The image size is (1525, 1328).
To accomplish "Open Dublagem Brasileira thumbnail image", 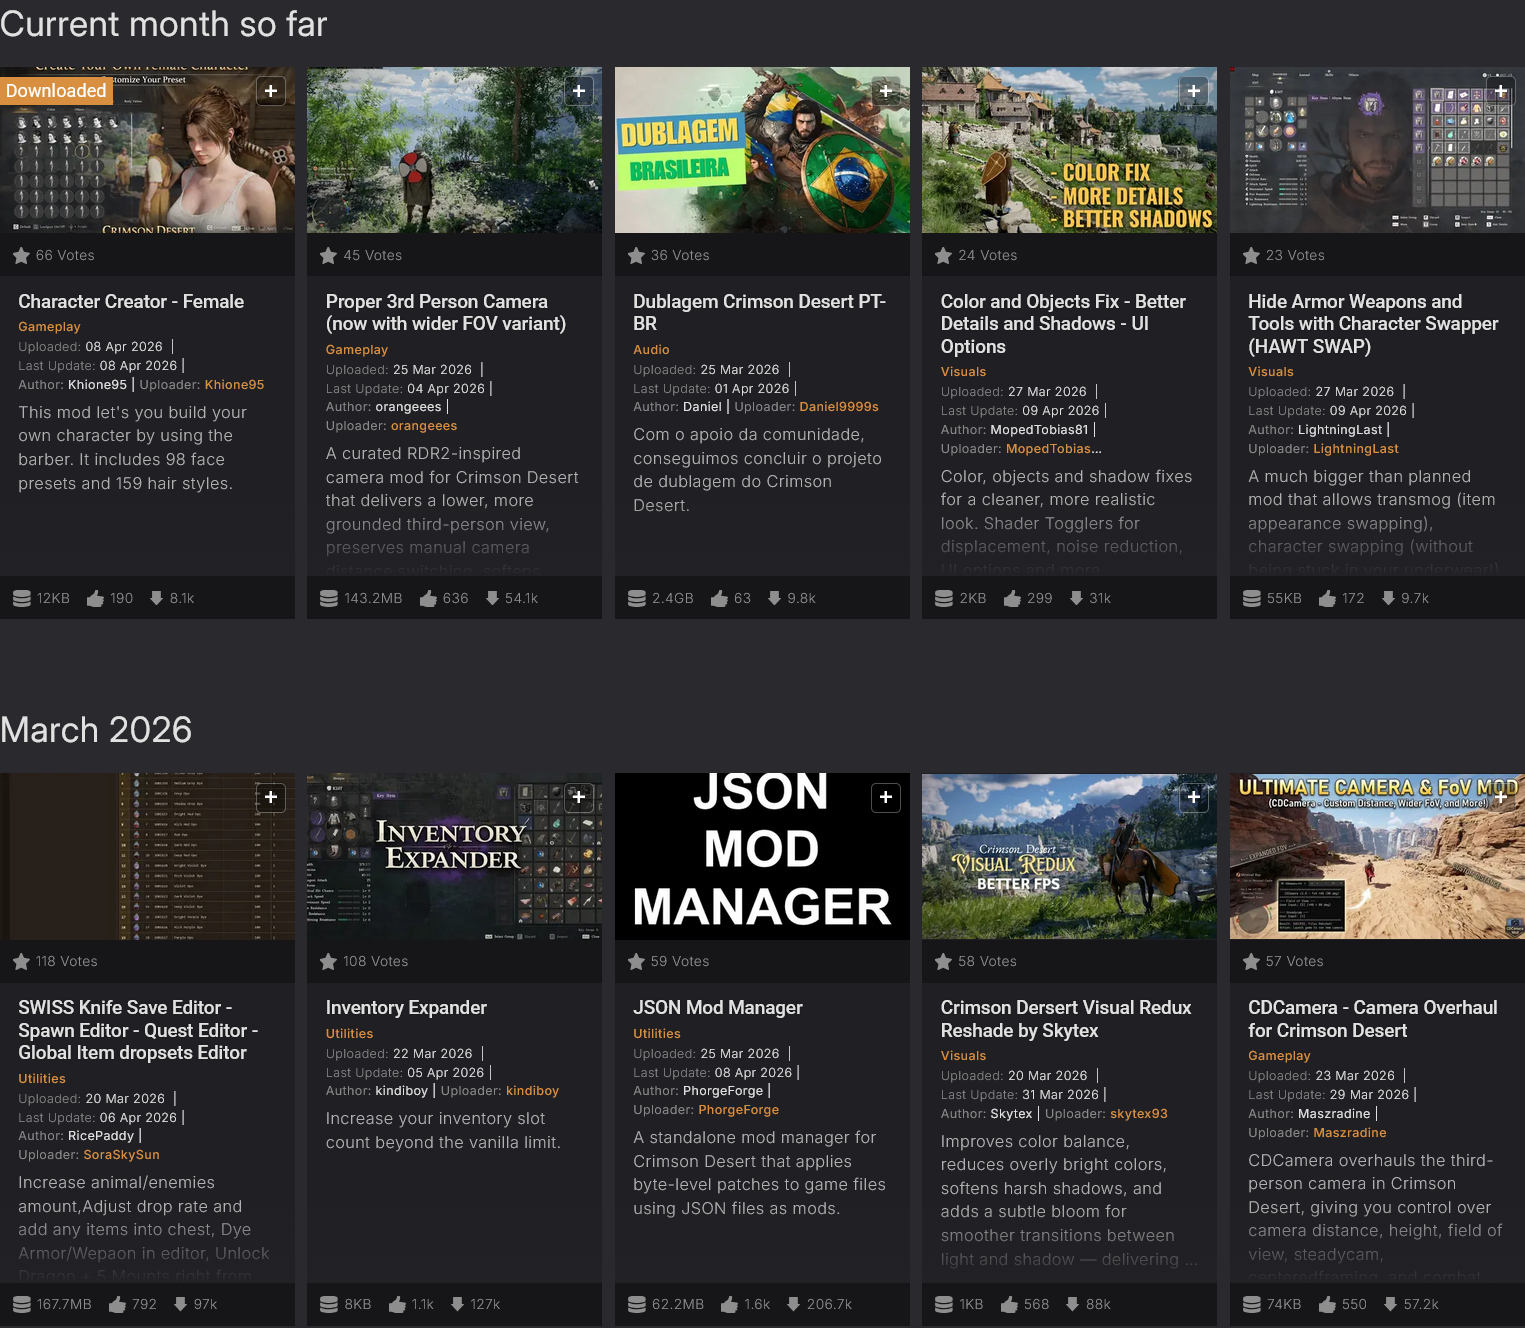I will pos(762,150).
